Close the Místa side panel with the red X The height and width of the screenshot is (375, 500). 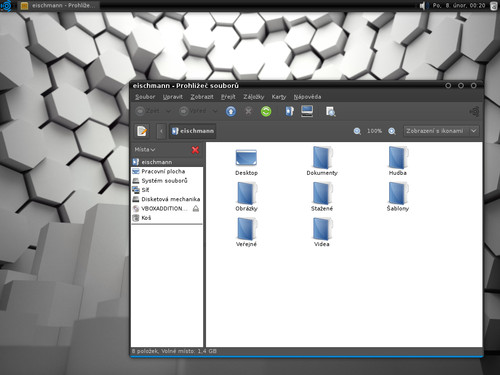pyautogui.click(x=195, y=150)
